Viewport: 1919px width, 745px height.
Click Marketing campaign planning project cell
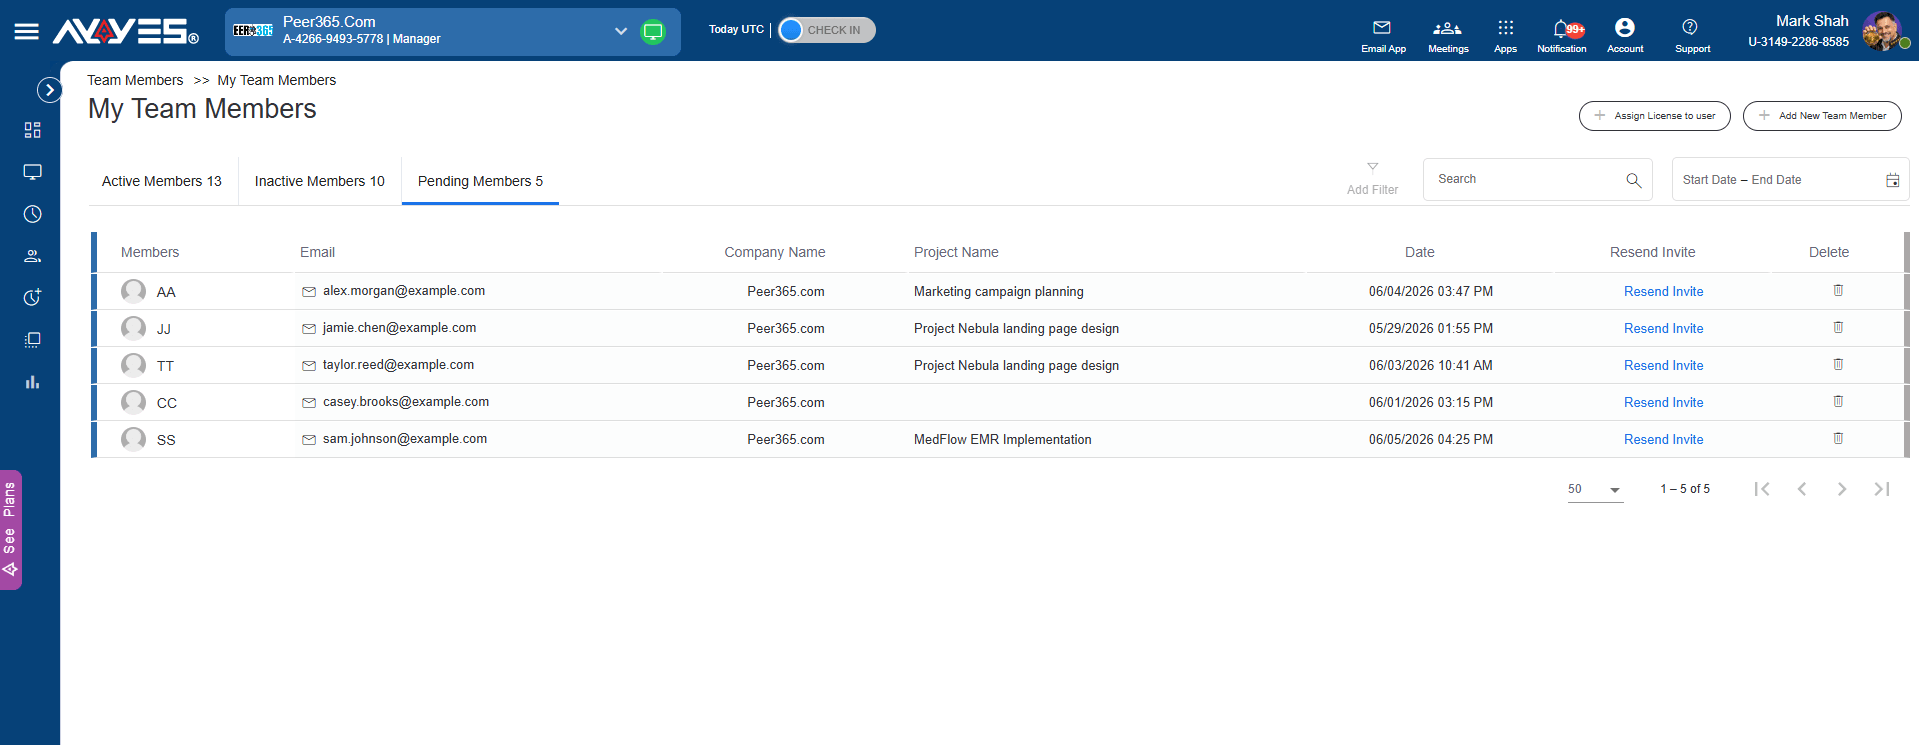999,292
